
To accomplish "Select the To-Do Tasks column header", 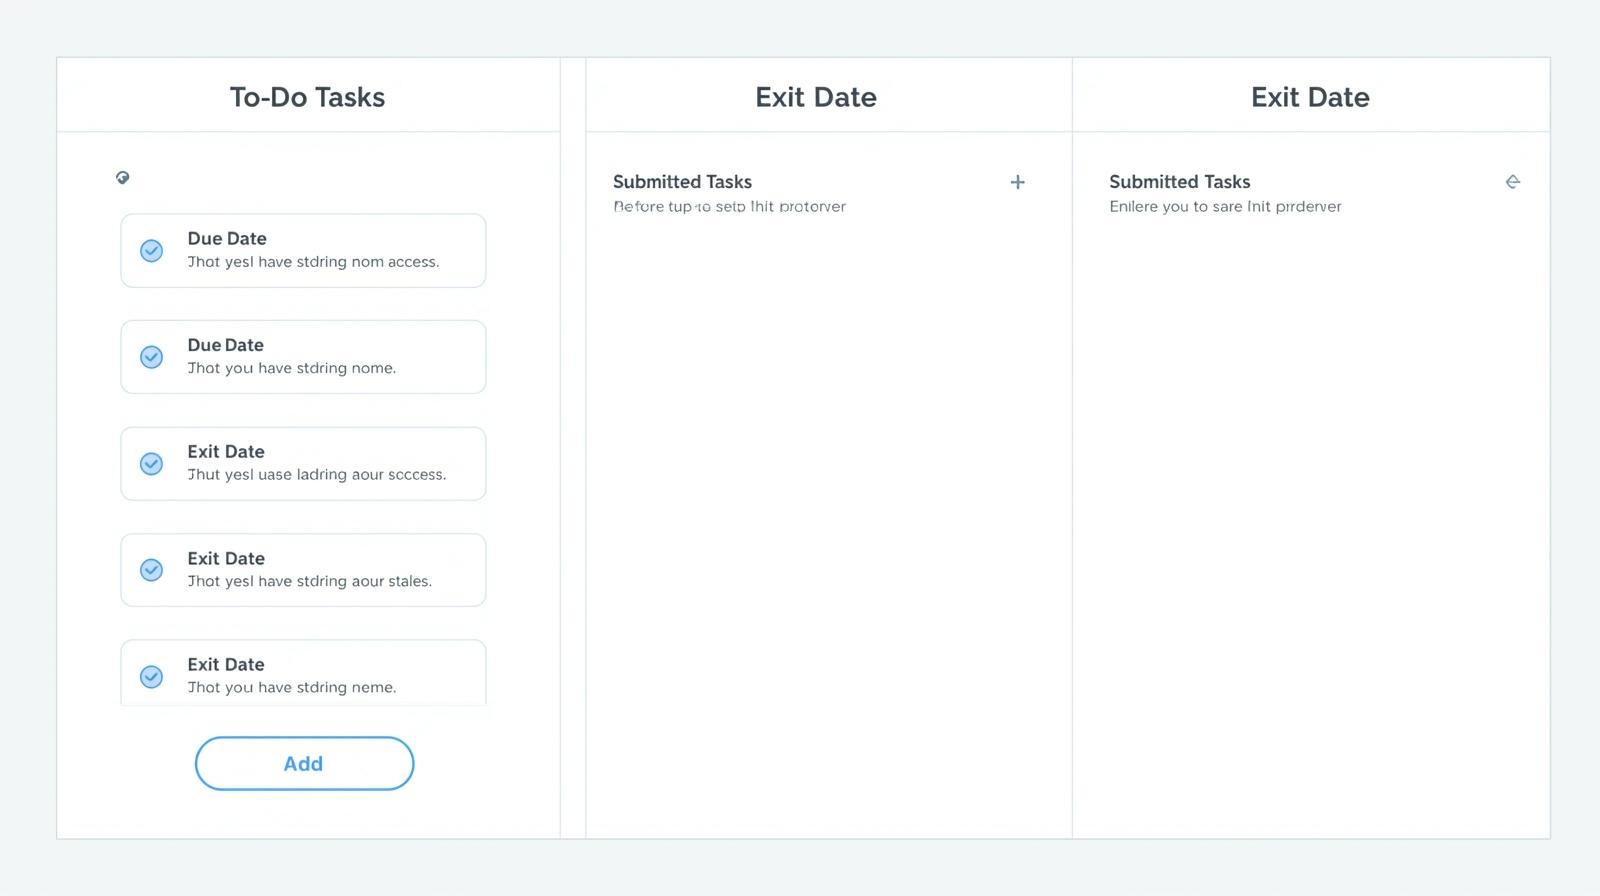I will pyautogui.click(x=307, y=97).
